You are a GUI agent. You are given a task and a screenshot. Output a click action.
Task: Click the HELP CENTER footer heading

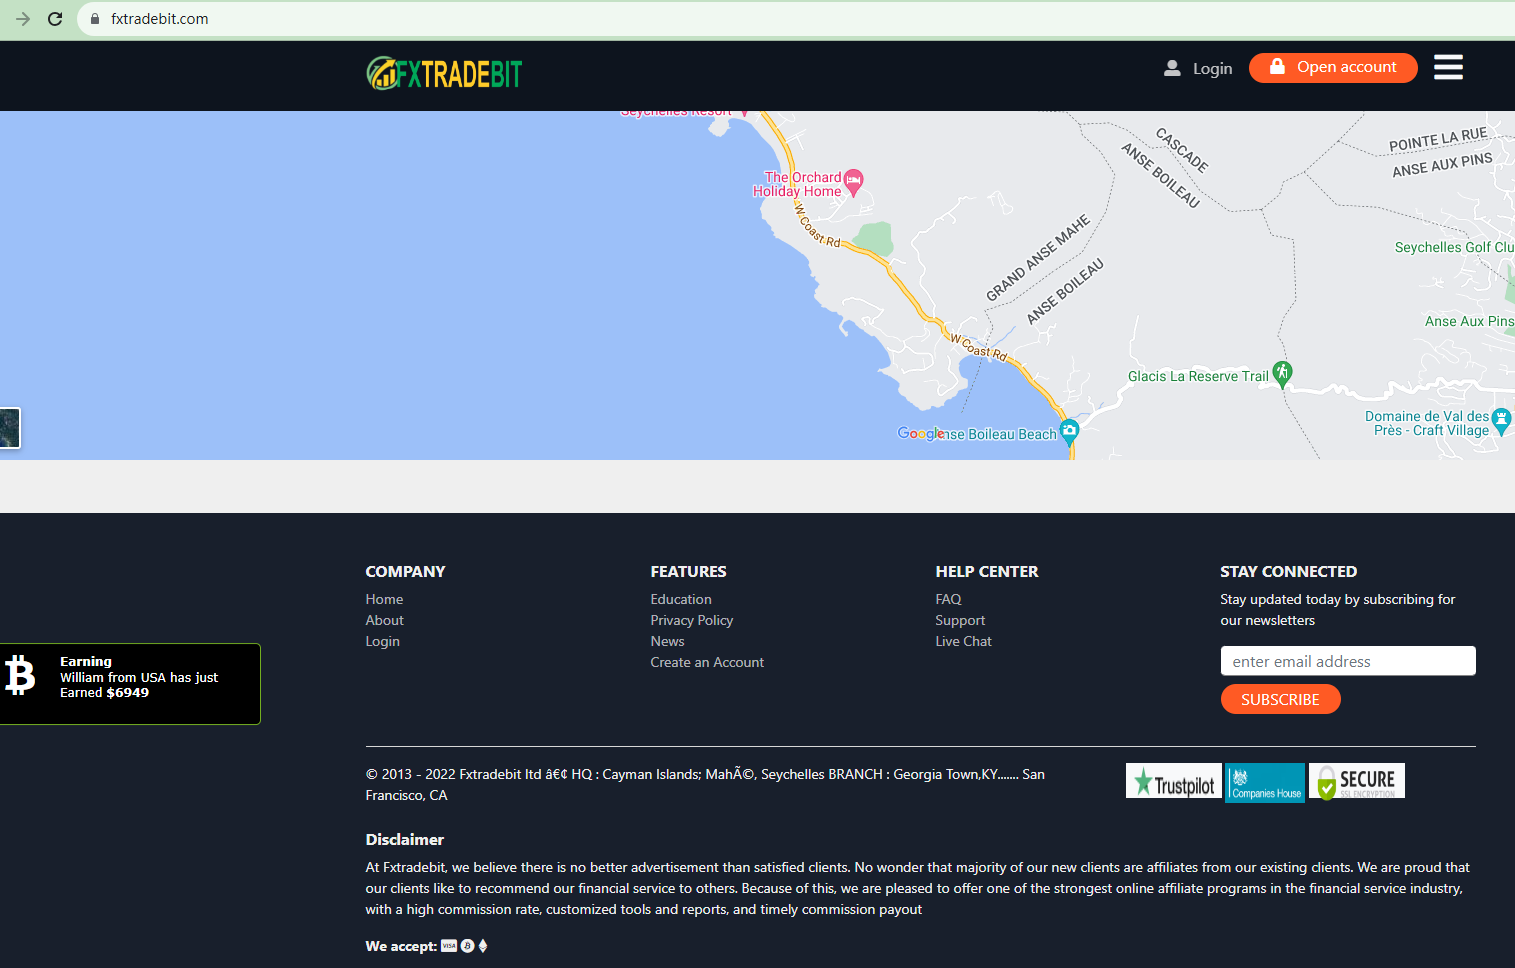coord(987,571)
